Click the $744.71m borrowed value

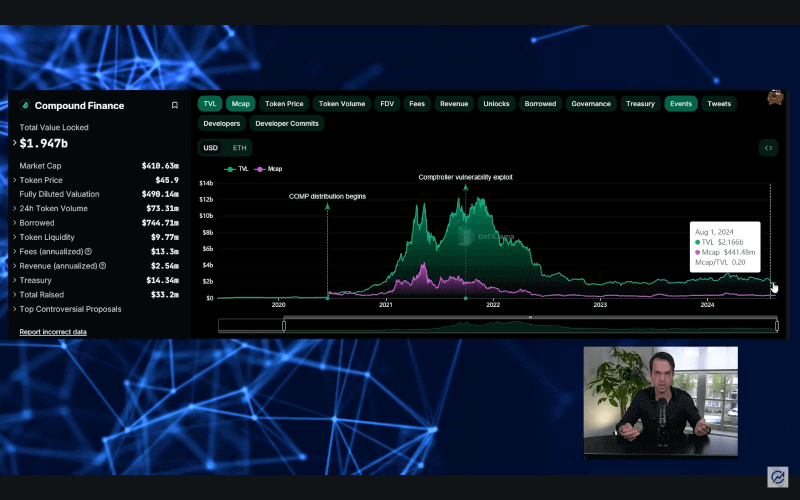160,223
